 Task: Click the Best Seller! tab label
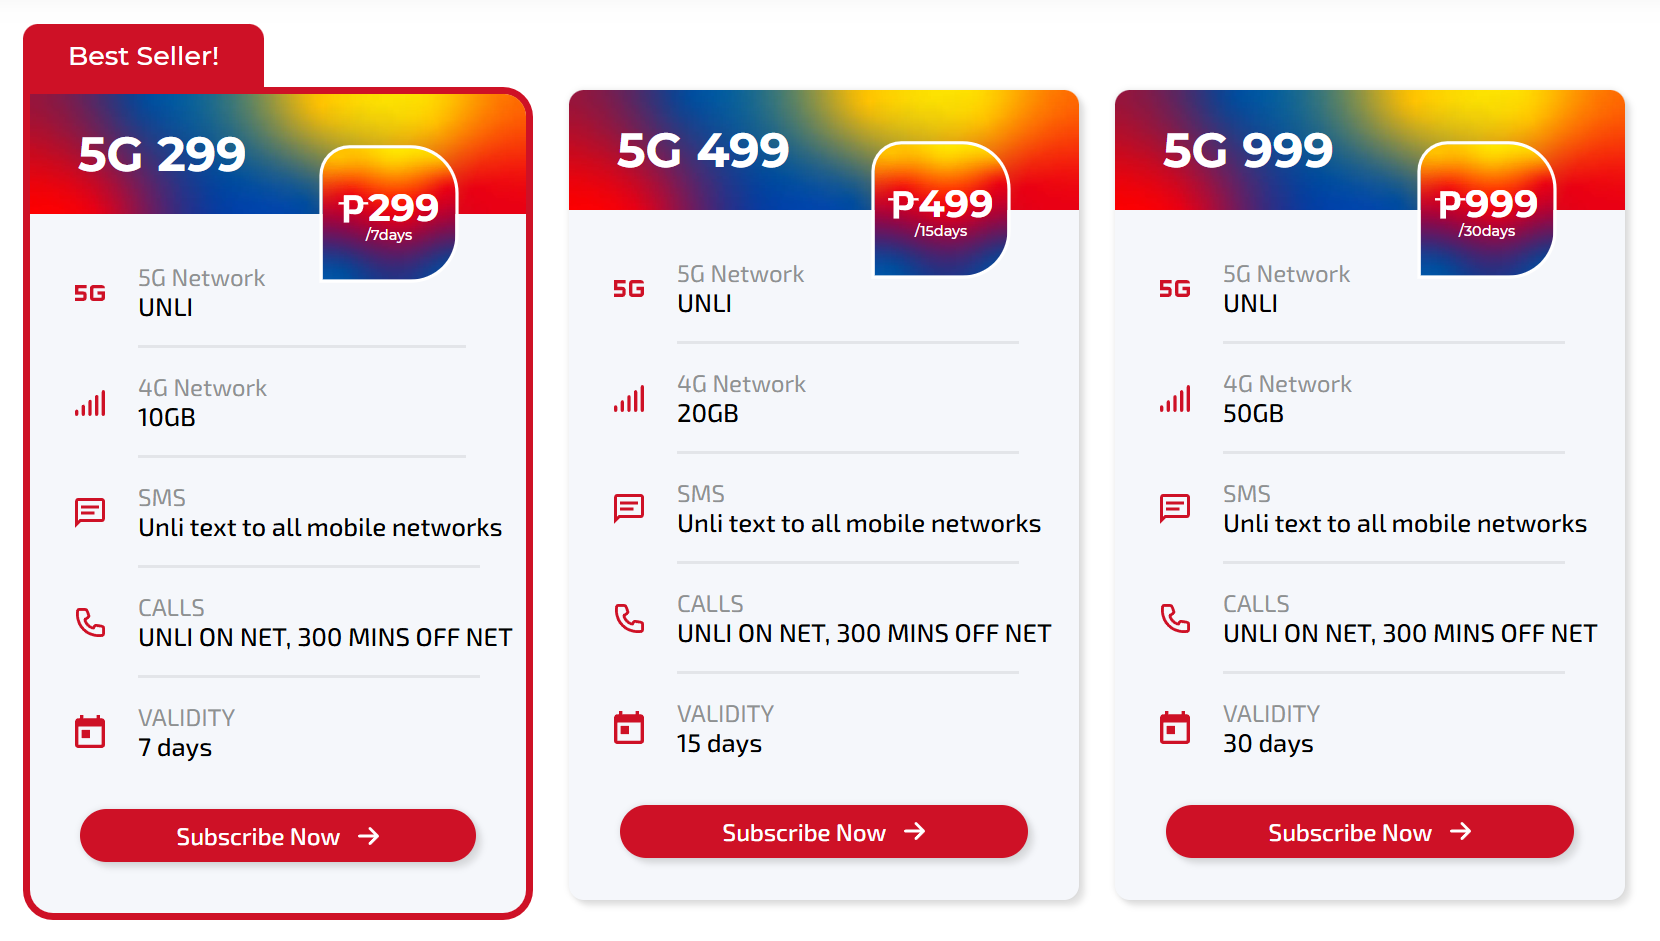[144, 56]
